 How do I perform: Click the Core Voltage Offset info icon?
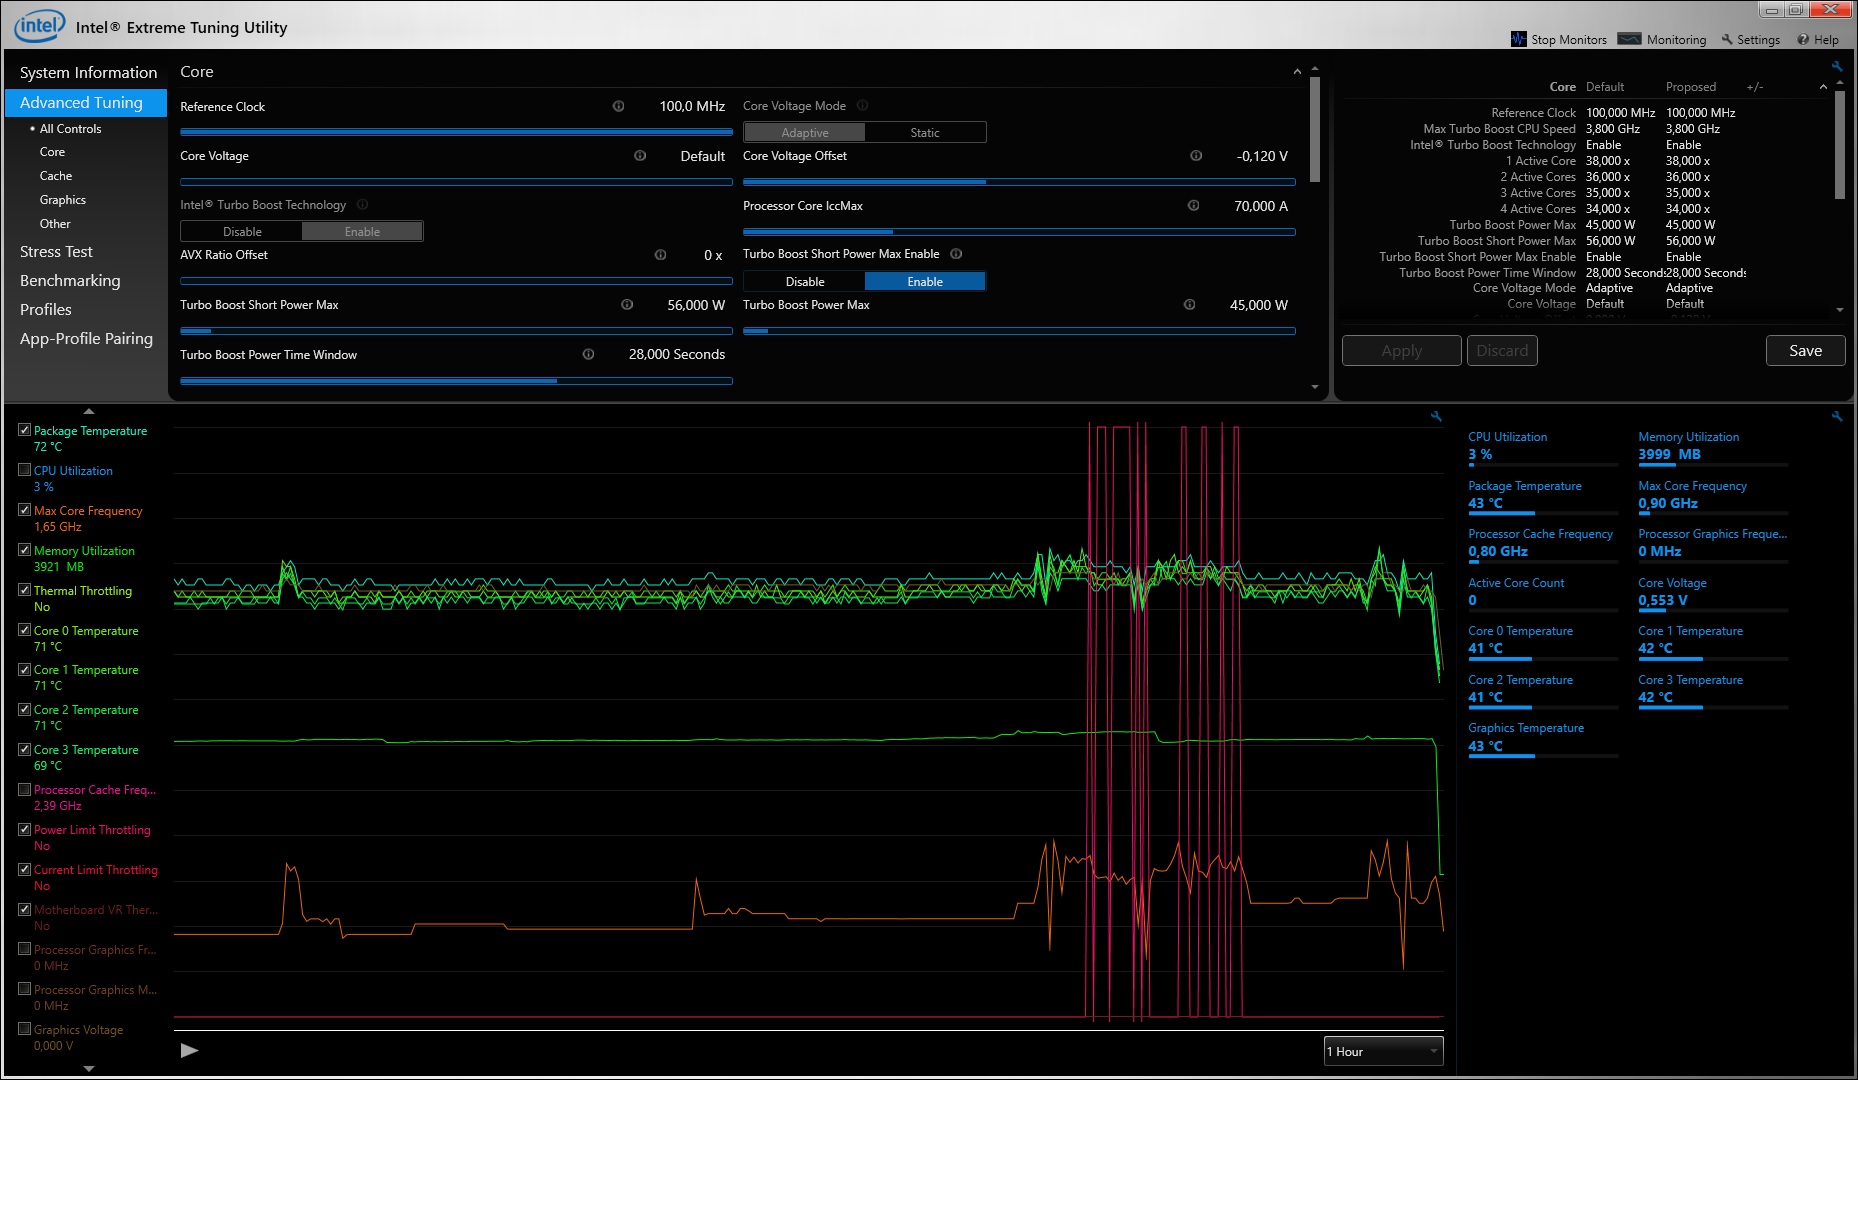point(1196,155)
